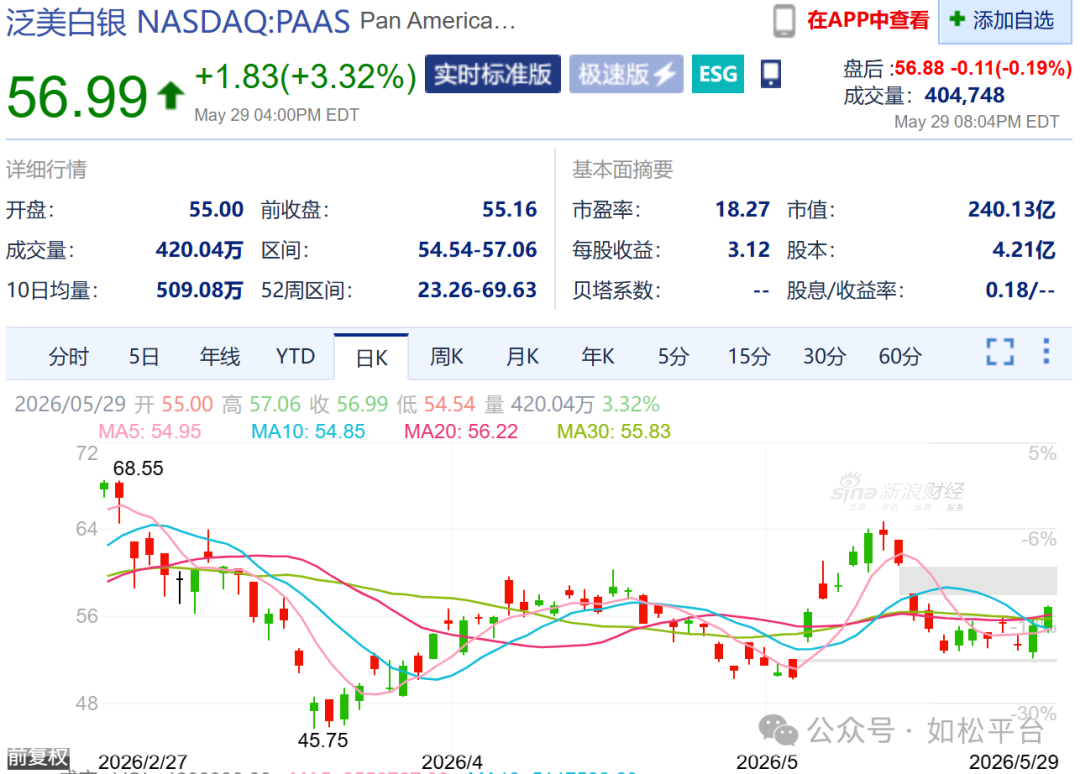Open the three-dot chart options menu

tap(1046, 351)
